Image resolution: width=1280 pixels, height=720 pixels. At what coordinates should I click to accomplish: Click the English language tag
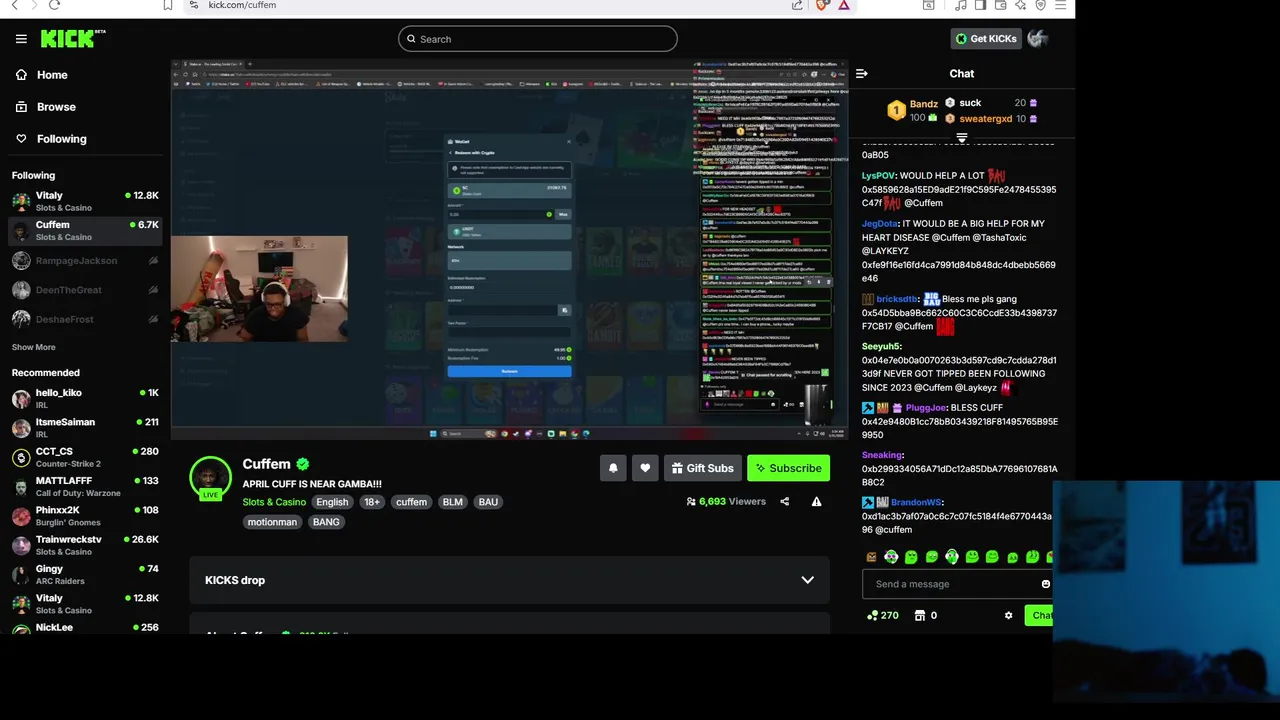tap(332, 502)
